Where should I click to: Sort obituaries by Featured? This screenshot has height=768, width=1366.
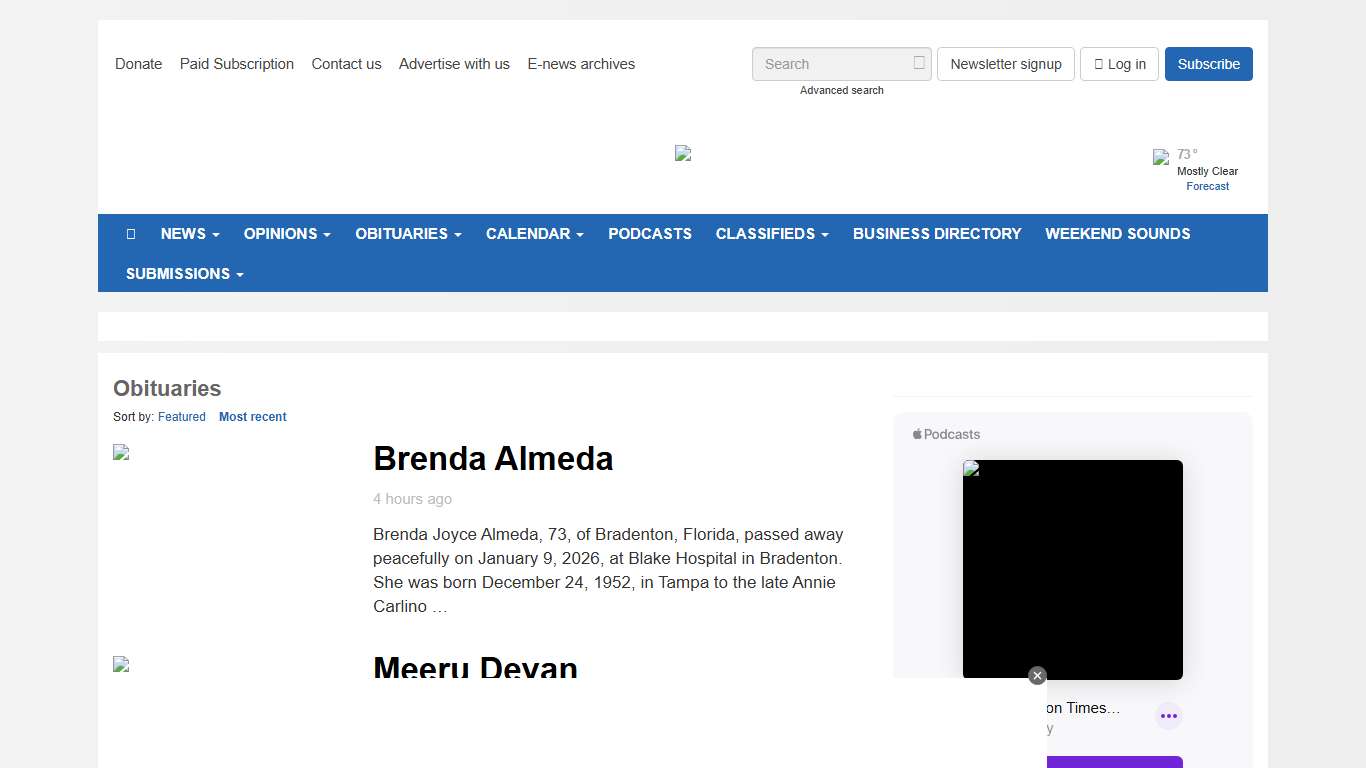(x=182, y=417)
